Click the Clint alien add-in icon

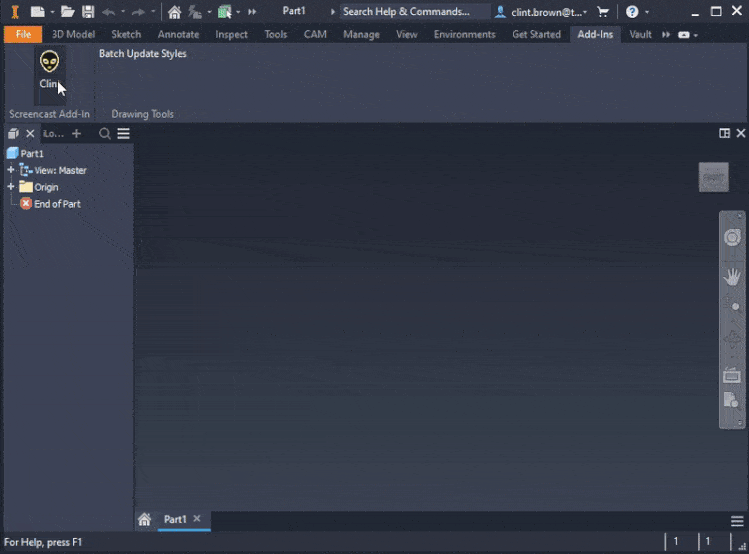(x=49, y=64)
